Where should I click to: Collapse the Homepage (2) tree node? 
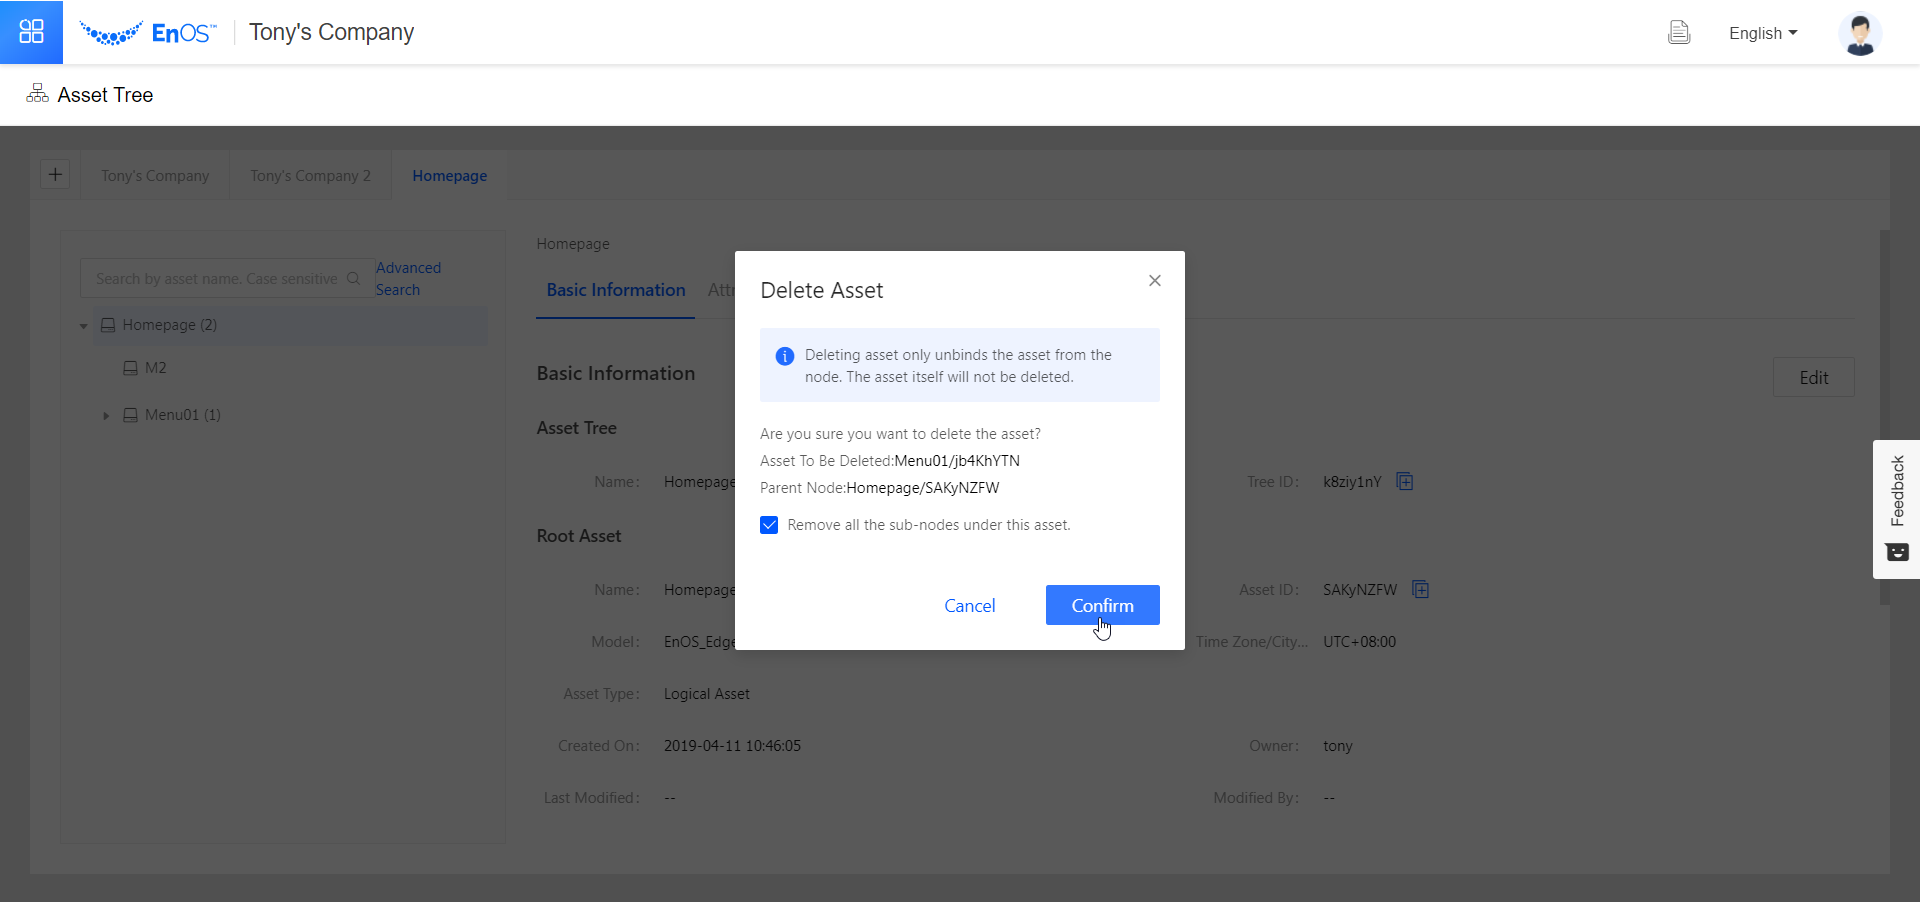coord(84,326)
